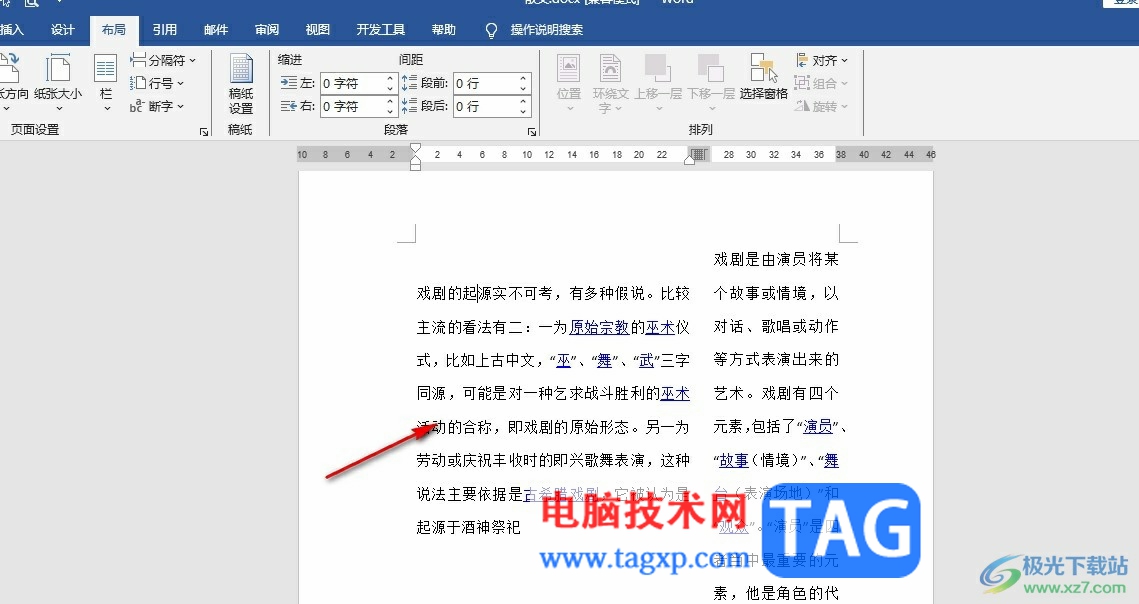Viewport: 1139px width, 604px height.
Task: Decrease right indent with down stepper
Action: click(390, 111)
